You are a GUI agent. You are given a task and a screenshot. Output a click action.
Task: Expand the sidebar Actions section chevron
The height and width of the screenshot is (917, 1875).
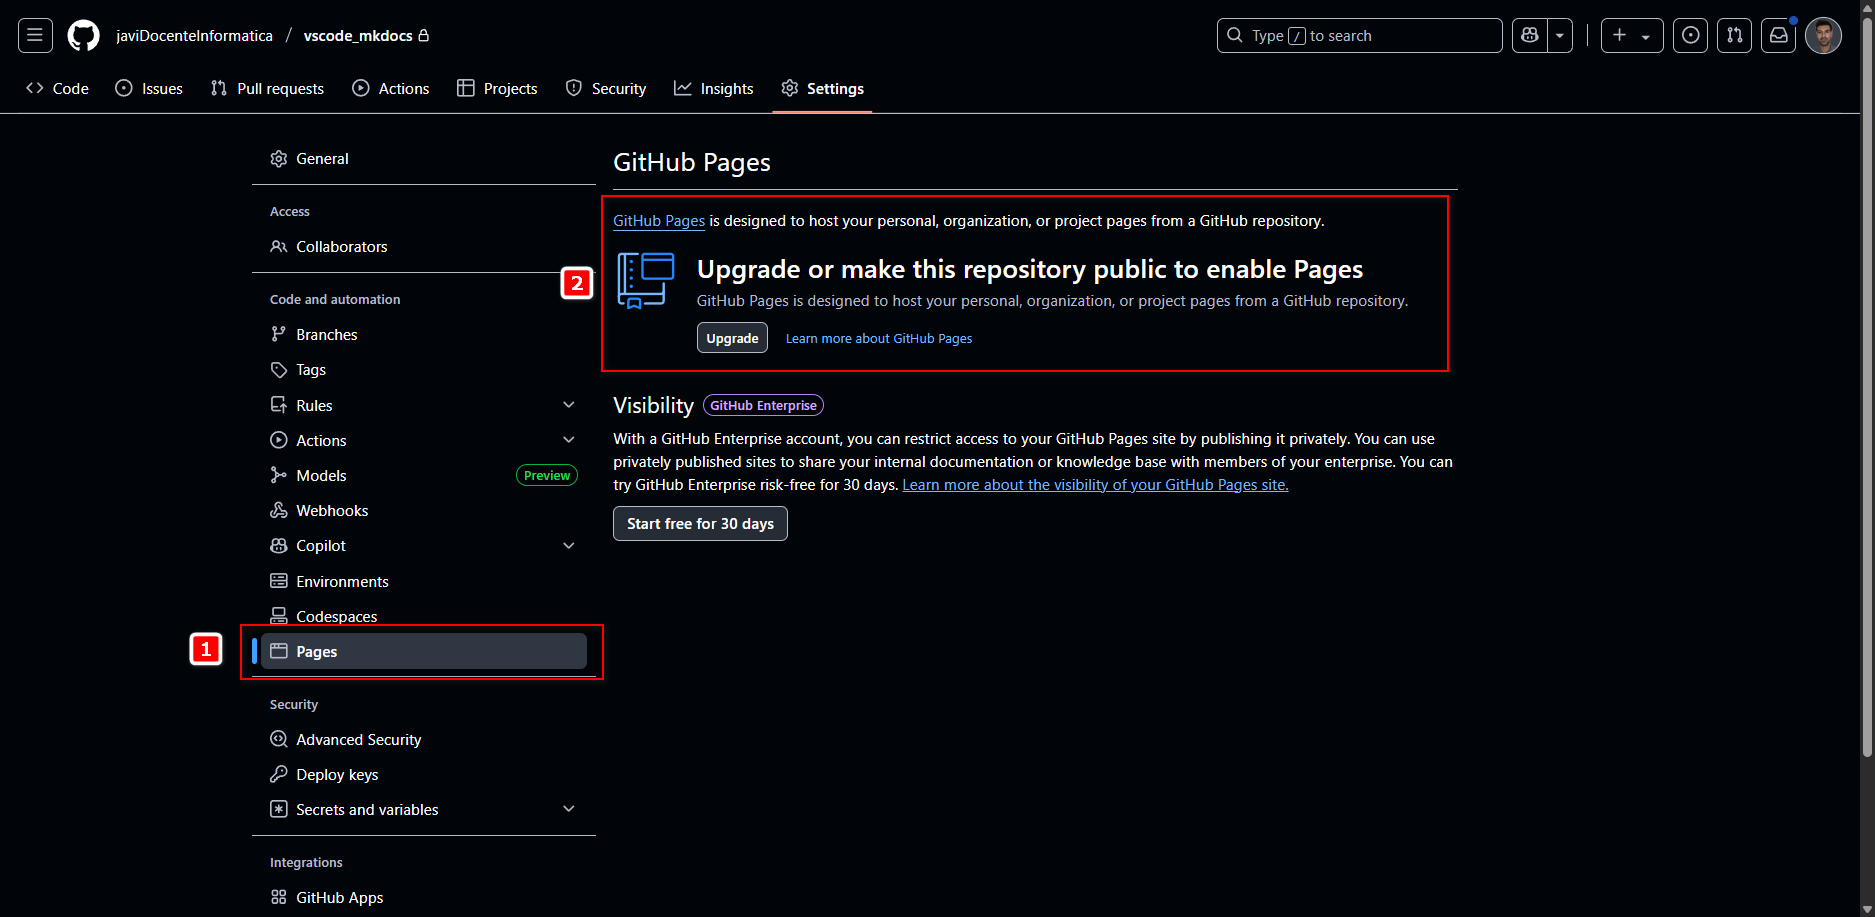pos(569,440)
